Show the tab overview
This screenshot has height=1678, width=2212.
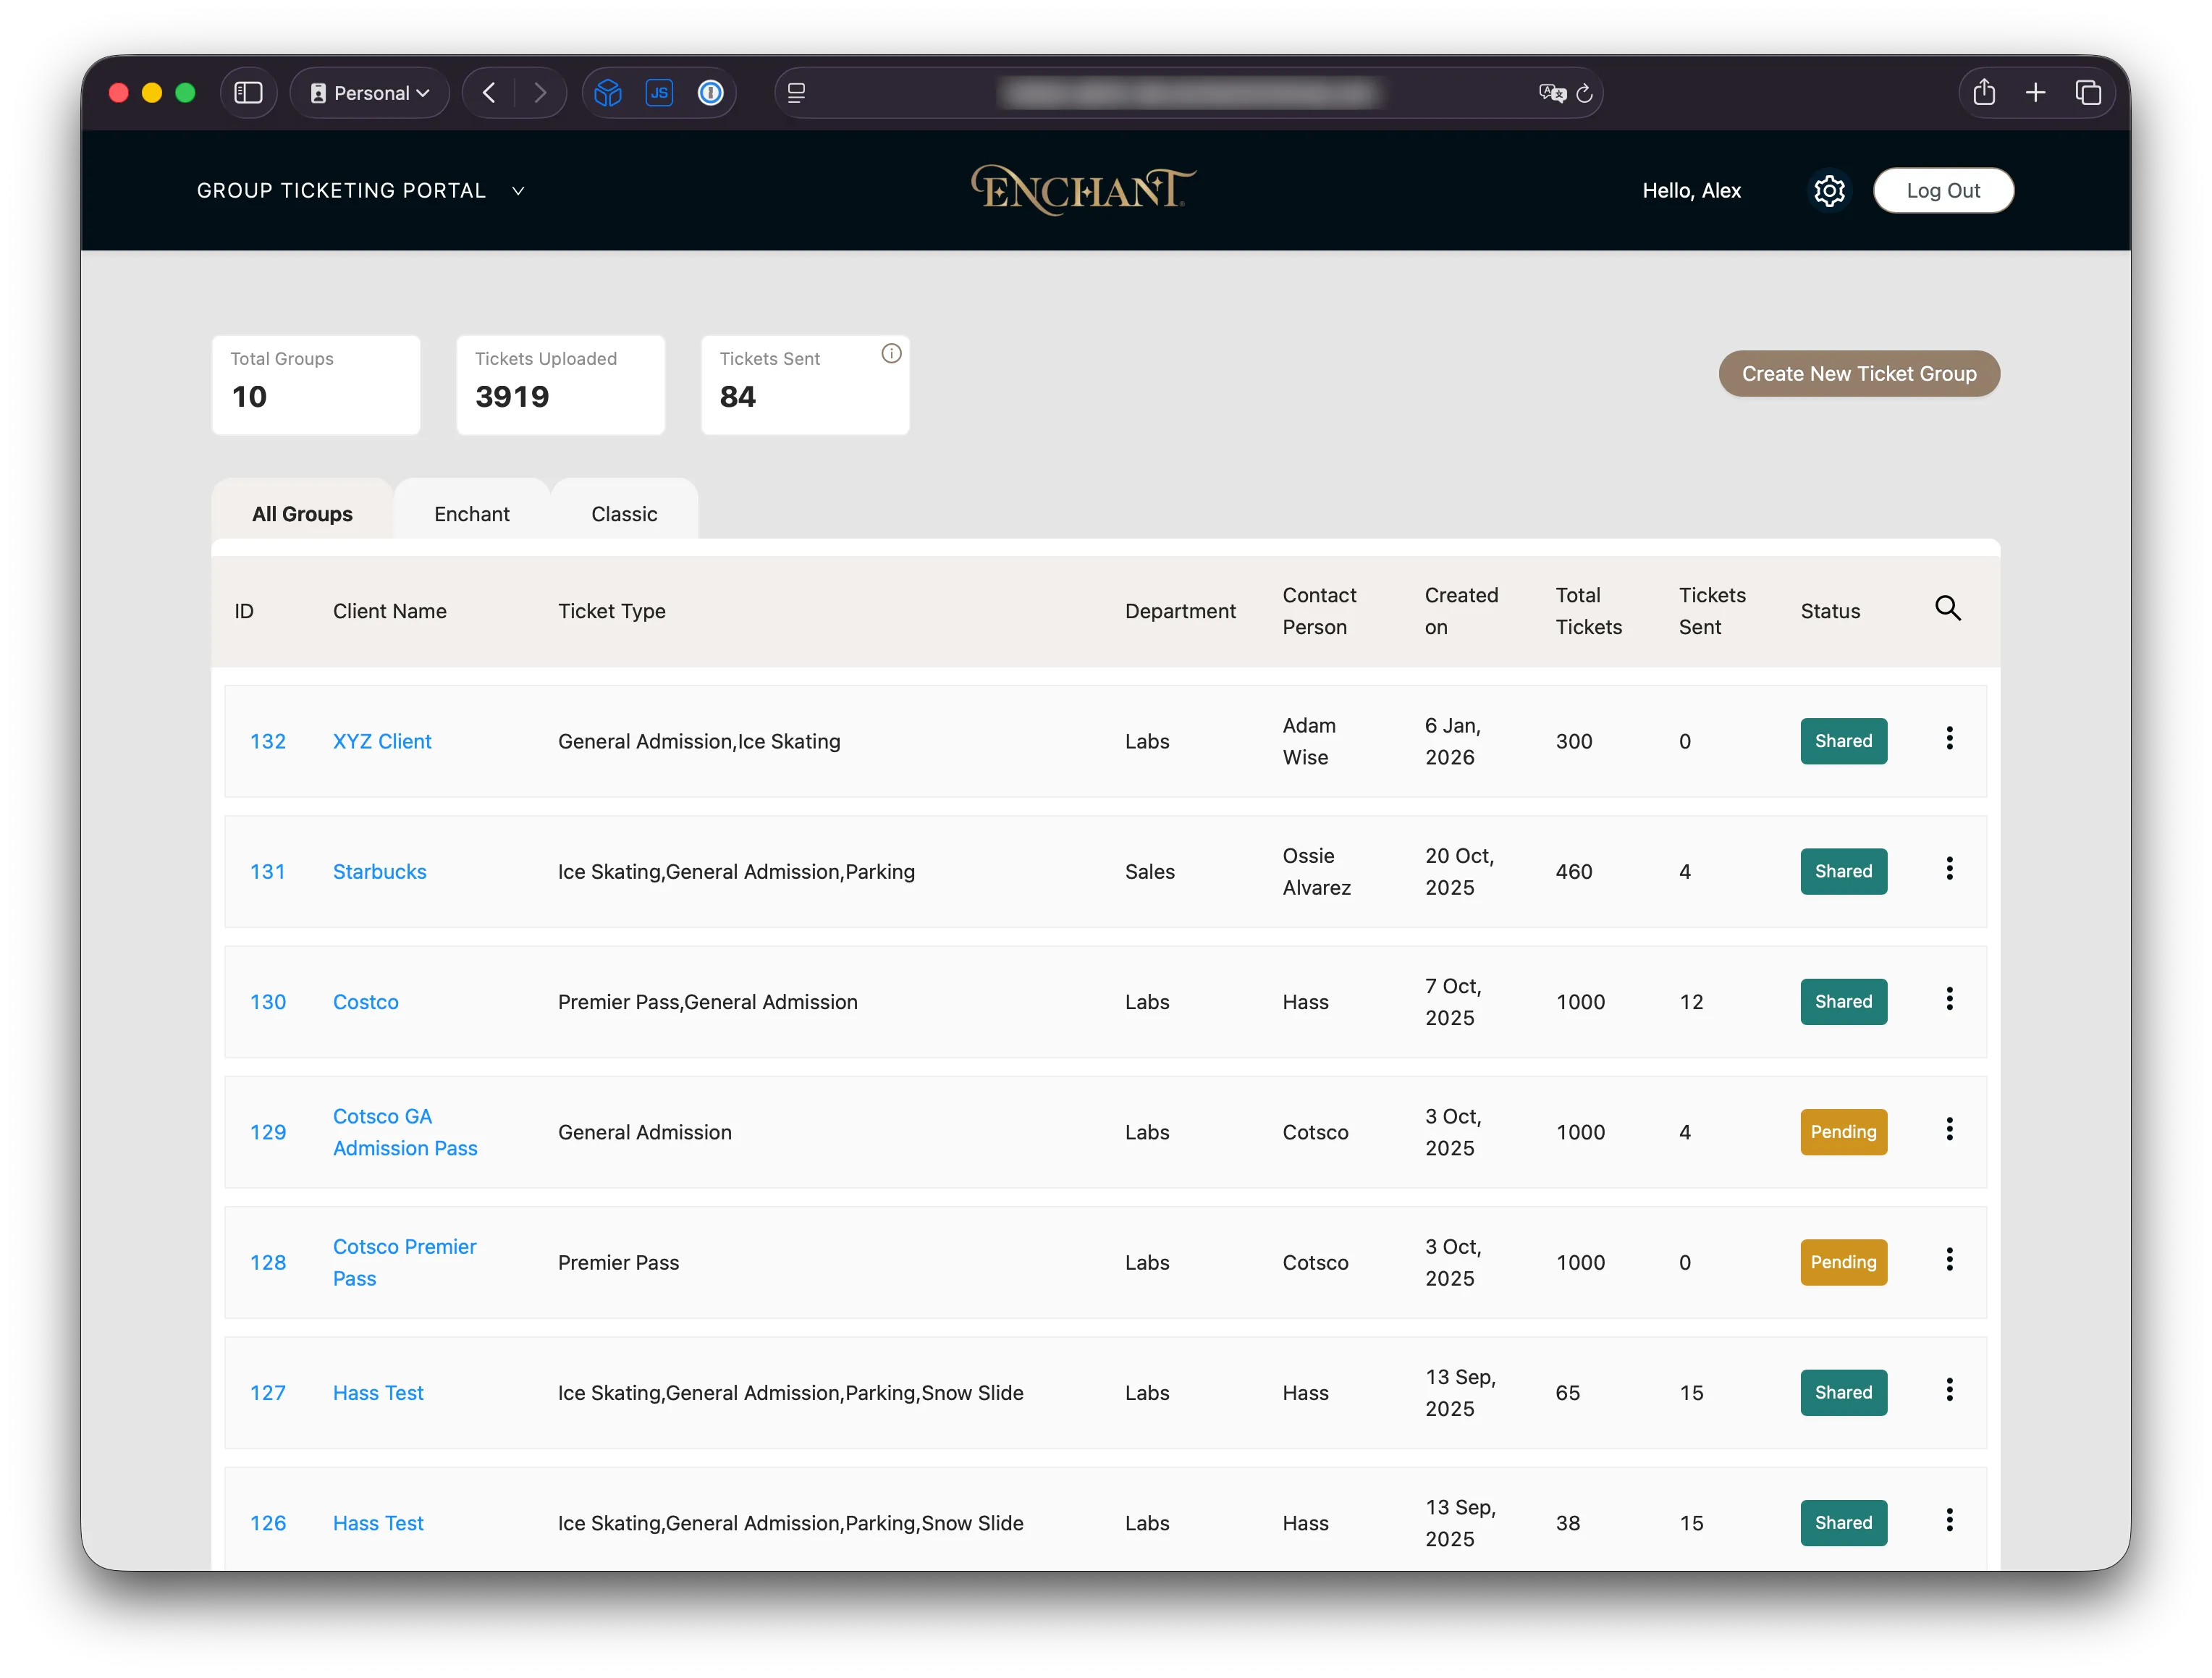[2088, 93]
